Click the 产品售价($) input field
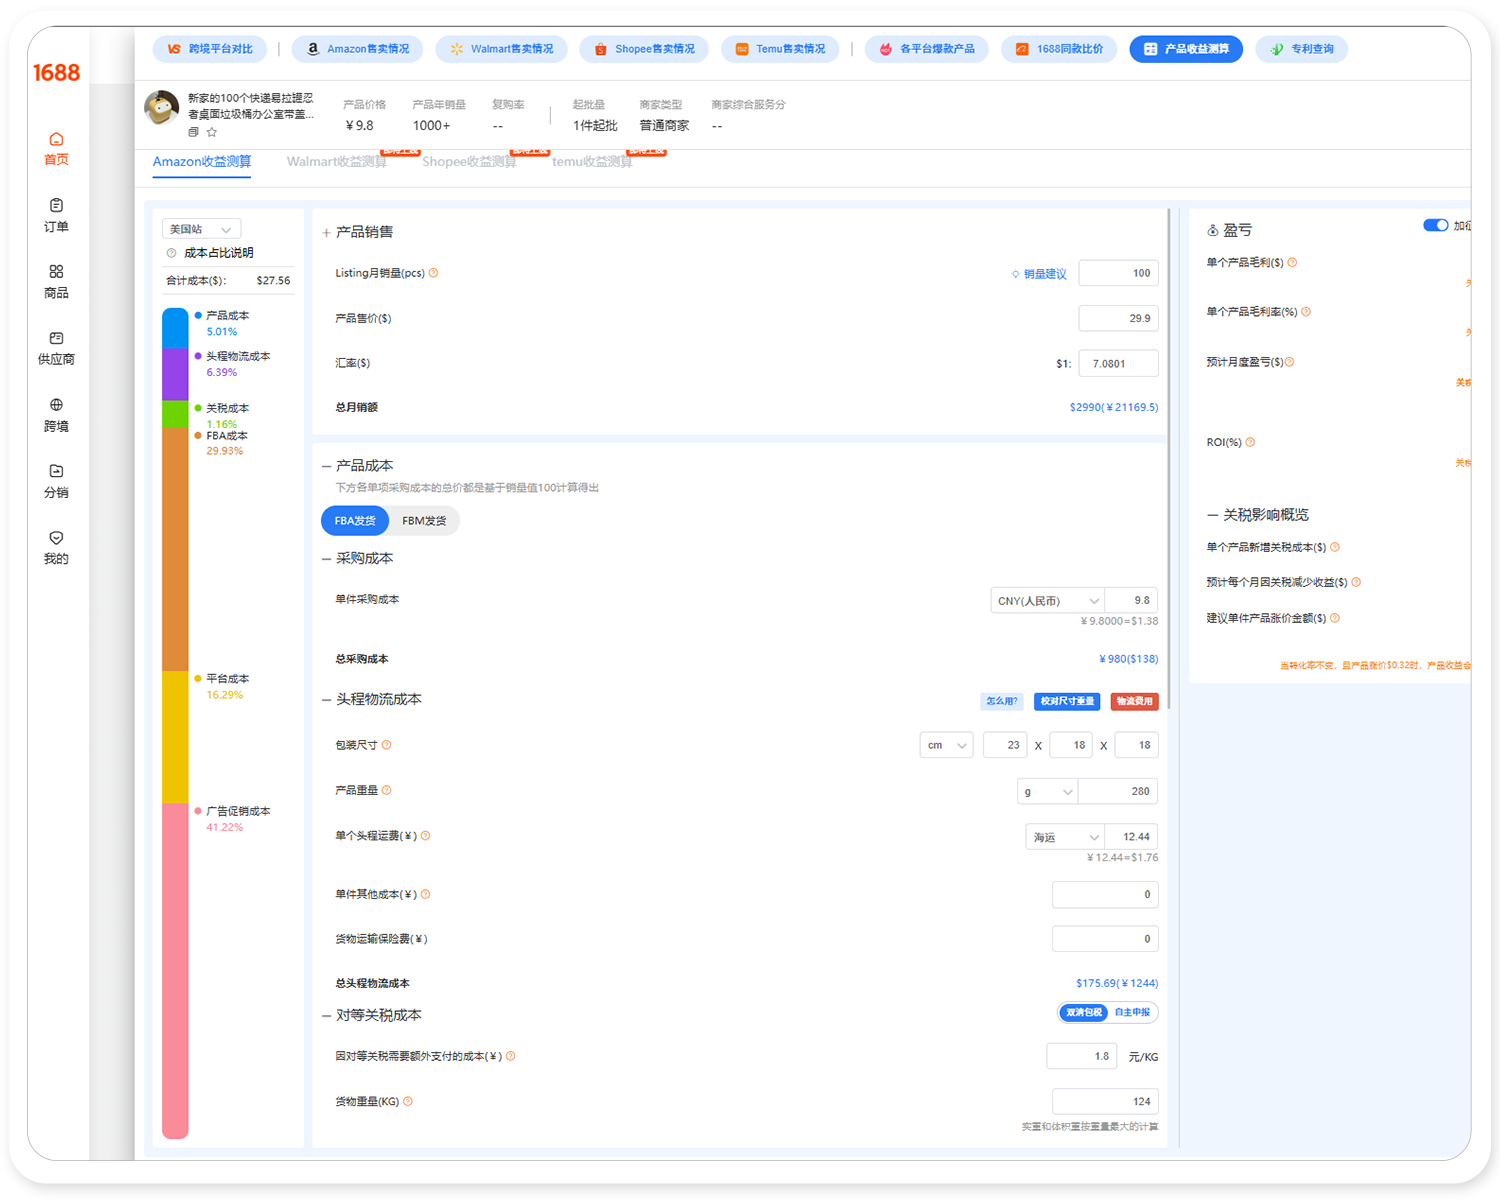The height and width of the screenshot is (1200, 1500). 1118,318
